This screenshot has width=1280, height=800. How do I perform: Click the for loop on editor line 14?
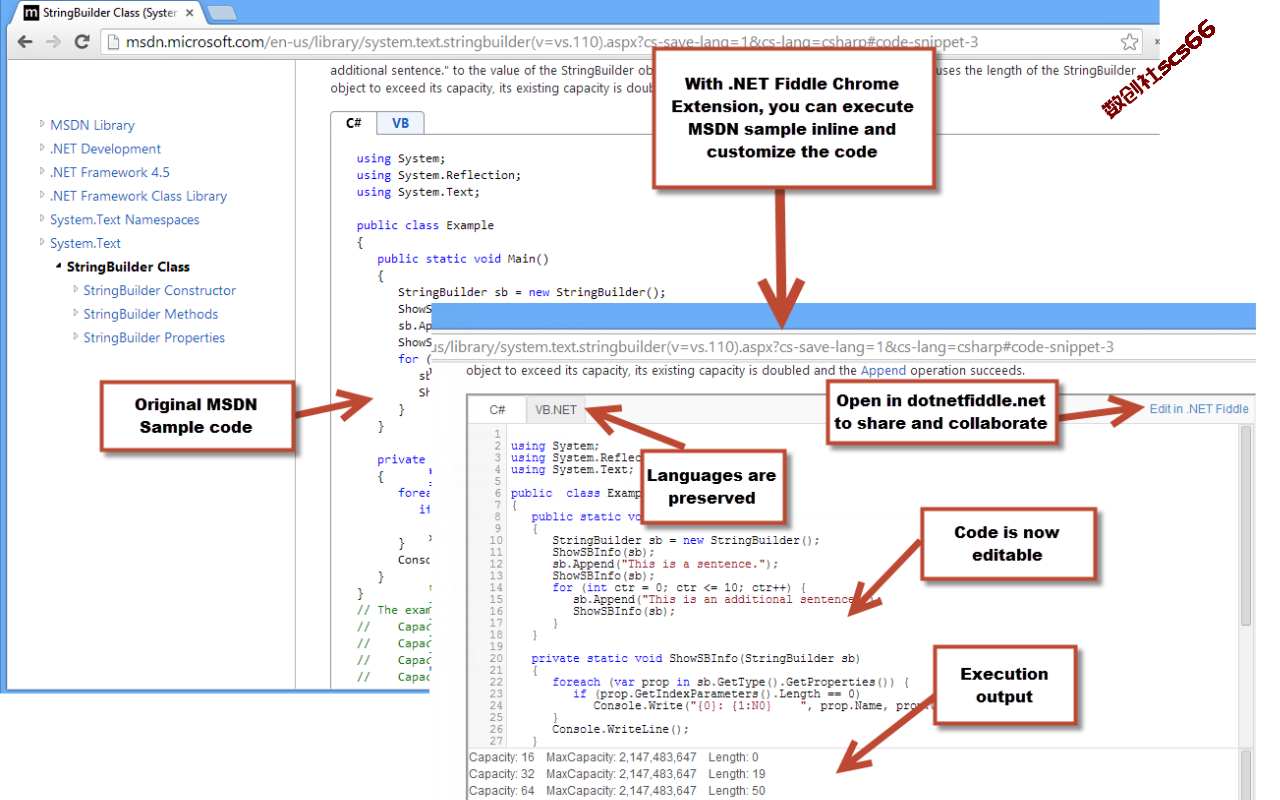point(679,587)
